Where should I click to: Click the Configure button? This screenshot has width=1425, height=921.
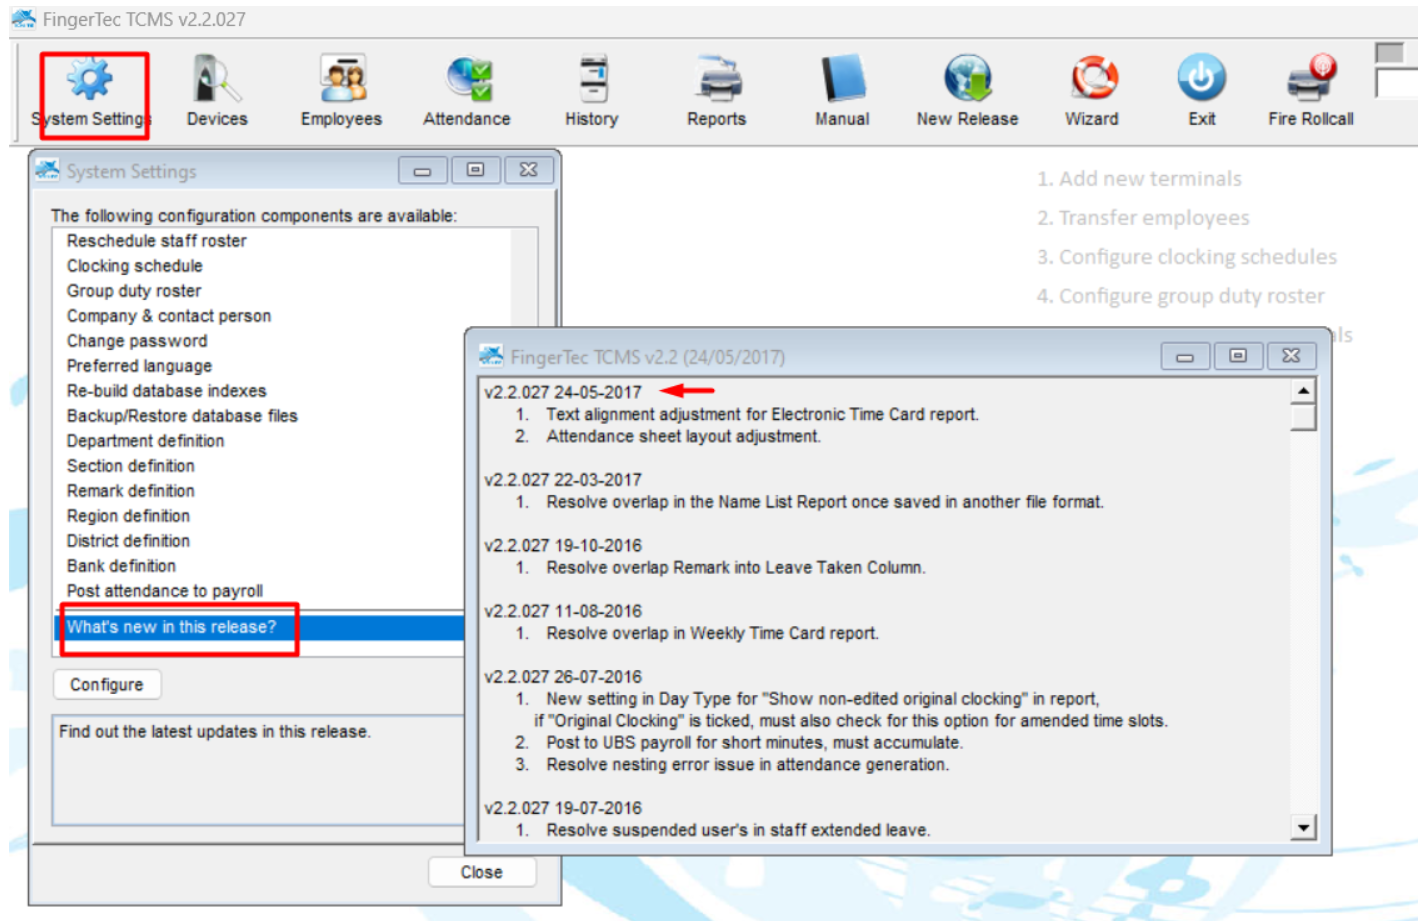tap(107, 685)
